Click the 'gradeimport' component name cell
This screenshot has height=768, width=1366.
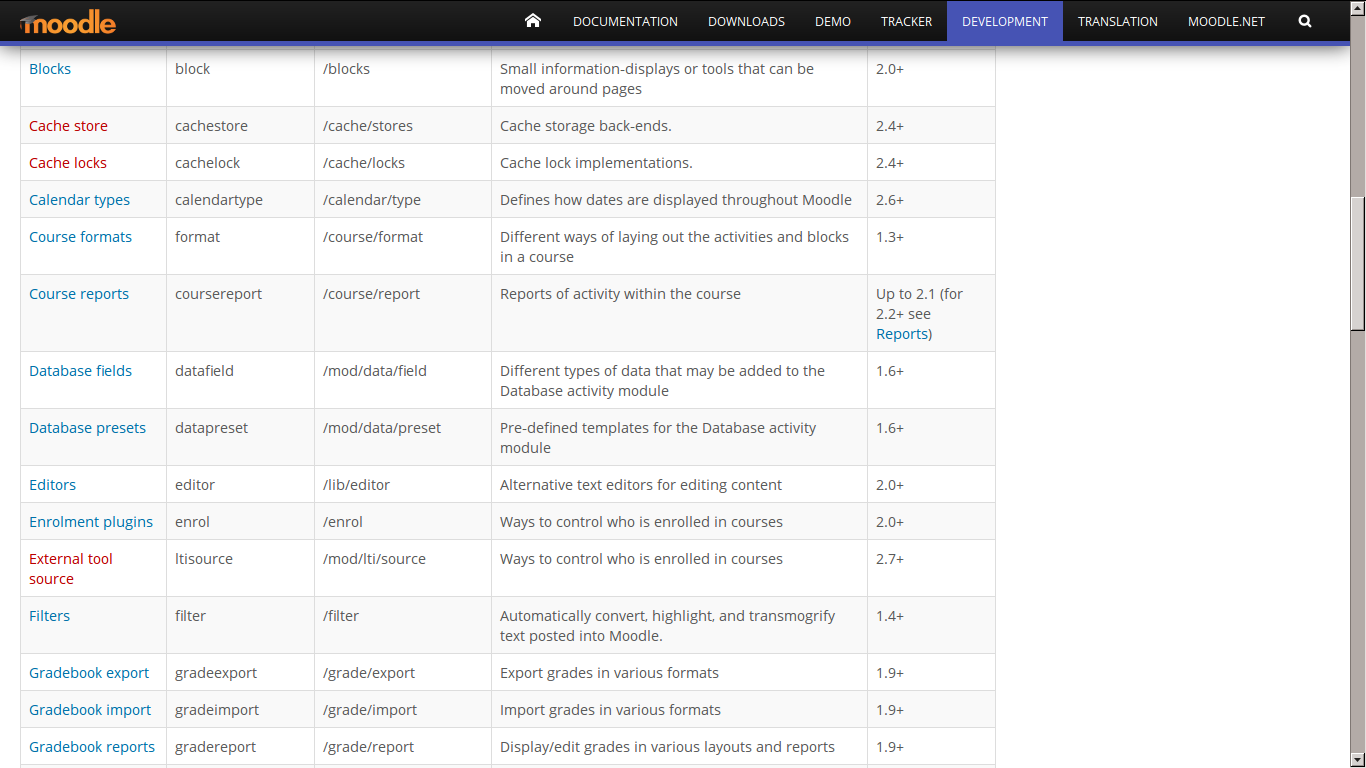[240, 710]
